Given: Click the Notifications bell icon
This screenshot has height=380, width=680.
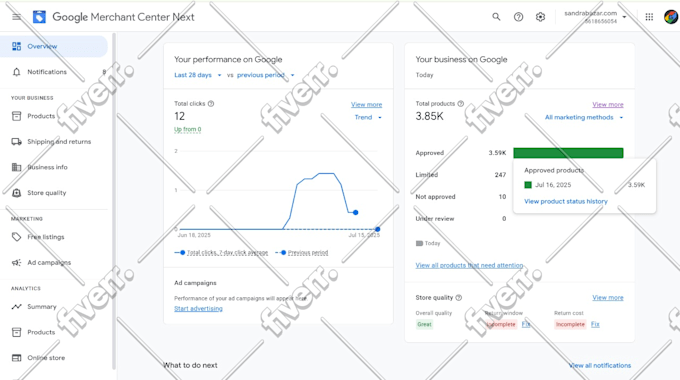Looking at the screenshot, I should point(16,72).
